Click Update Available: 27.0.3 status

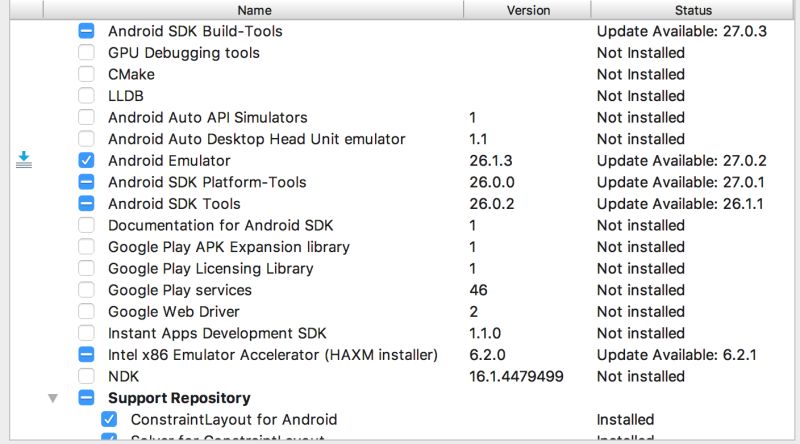[682, 31]
